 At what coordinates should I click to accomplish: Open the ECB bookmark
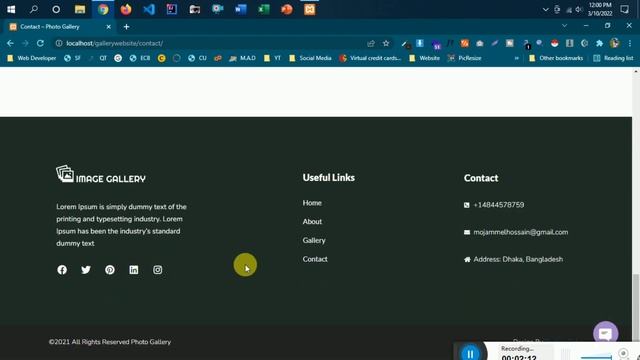[140, 58]
